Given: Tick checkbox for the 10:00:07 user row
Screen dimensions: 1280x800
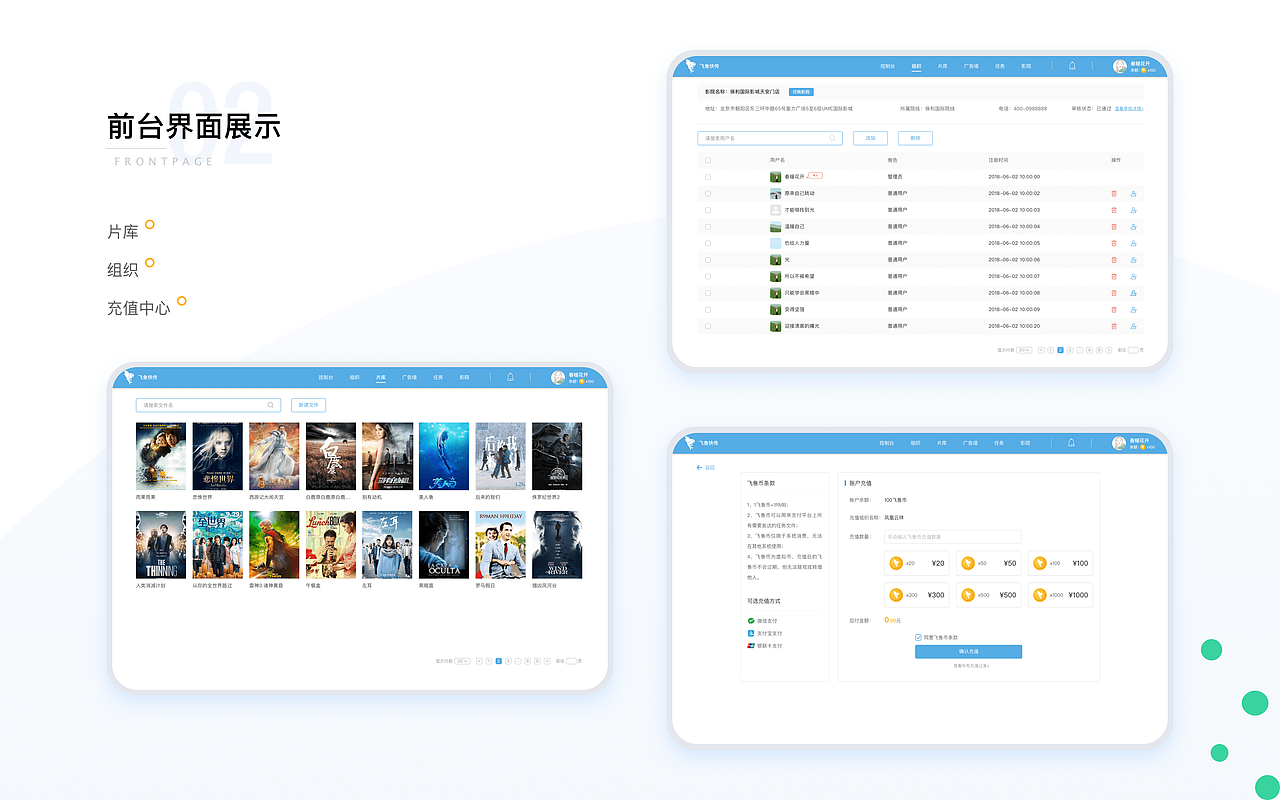Looking at the screenshot, I should pos(708,276).
